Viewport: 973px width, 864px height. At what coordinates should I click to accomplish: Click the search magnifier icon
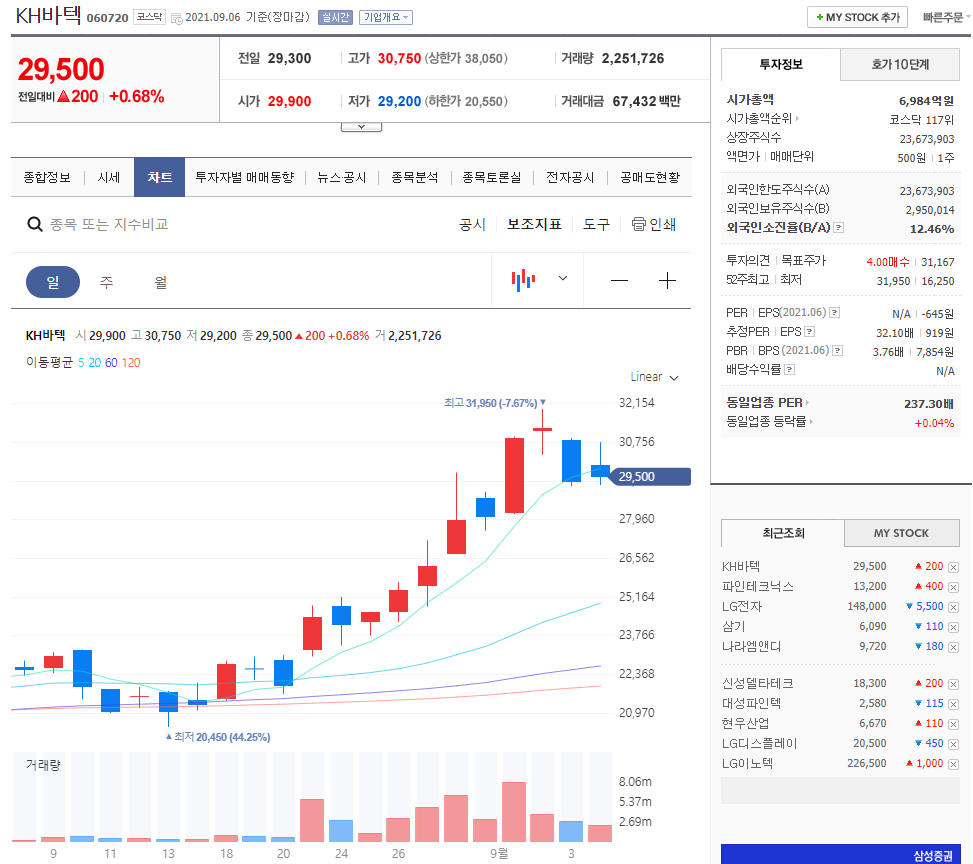[35, 224]
